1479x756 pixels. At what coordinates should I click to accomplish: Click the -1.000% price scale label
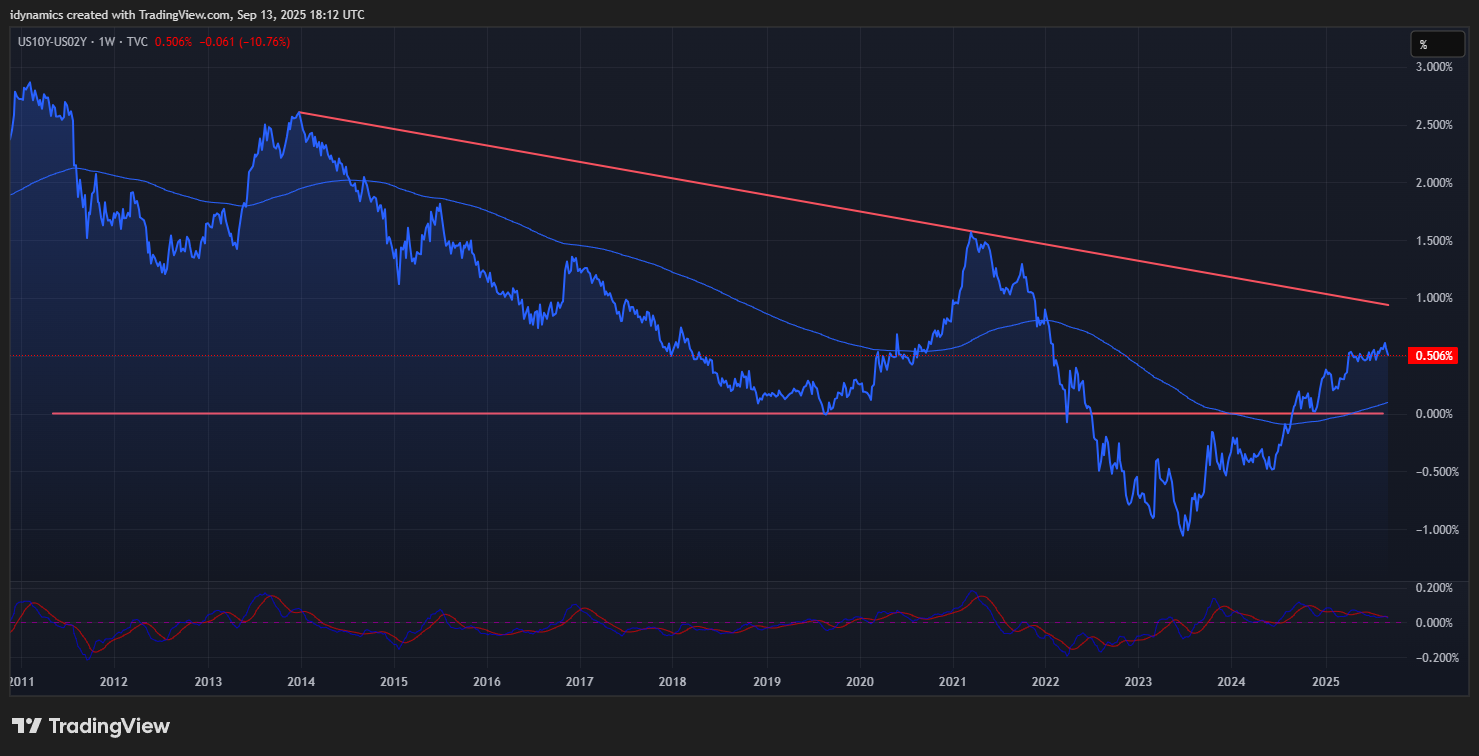click(x=1430, y=529)
